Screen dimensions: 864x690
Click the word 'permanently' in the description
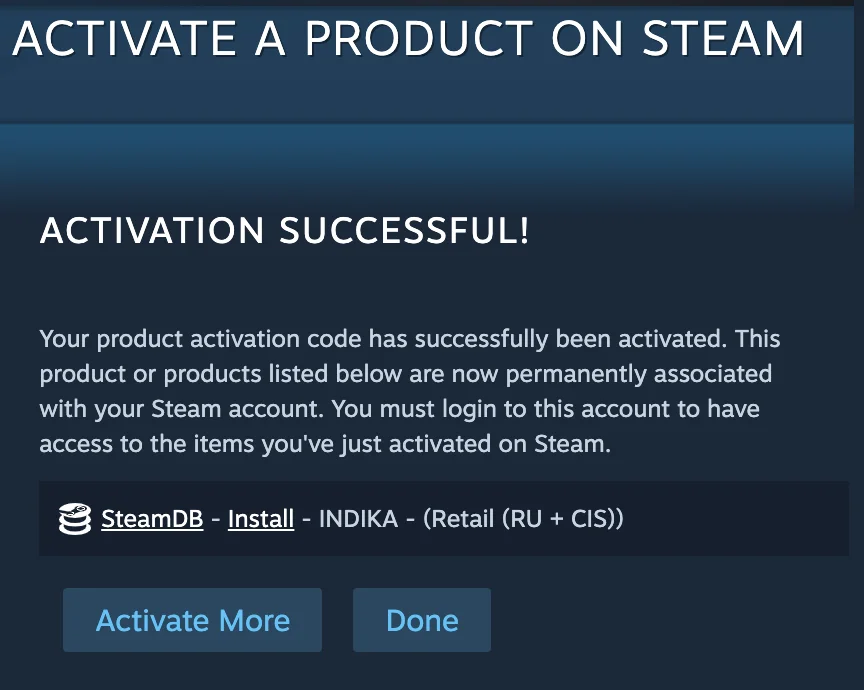(x=576, y=374)
